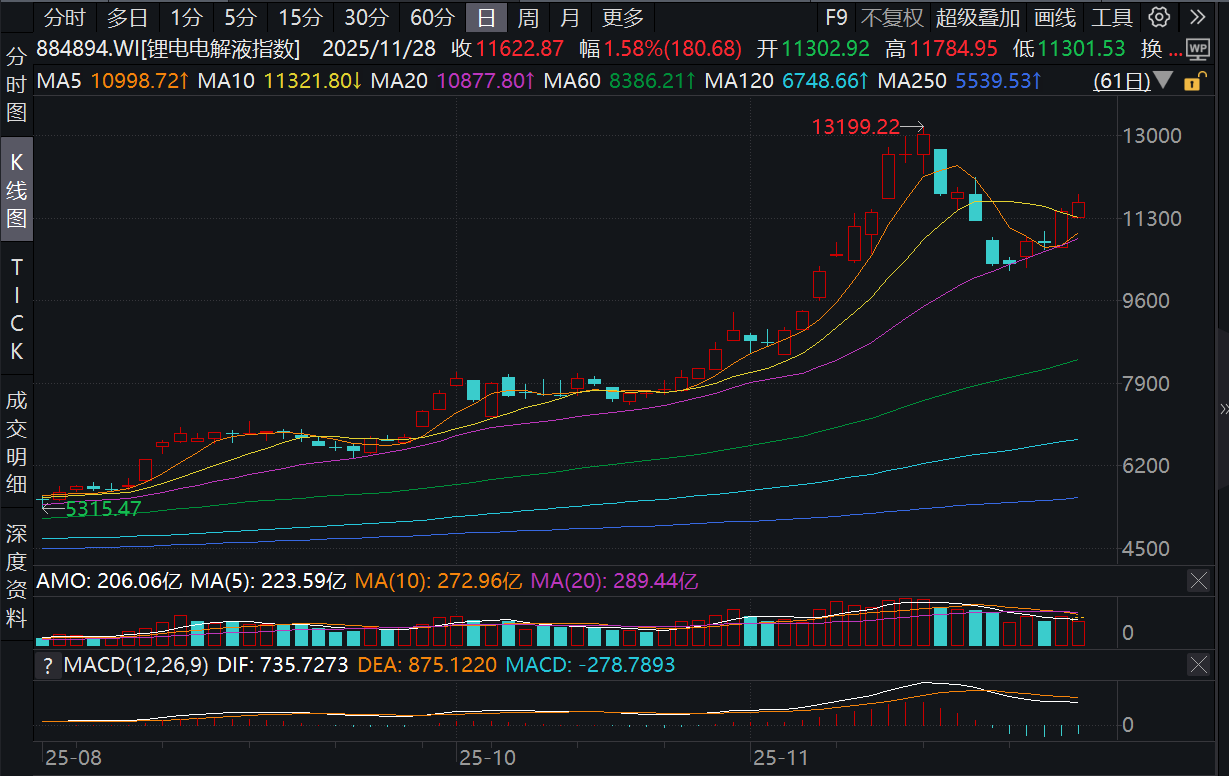This screenshot has height=776, width=1229.
Task: Close the MACD indicator panel
Action: point(1197,665)
